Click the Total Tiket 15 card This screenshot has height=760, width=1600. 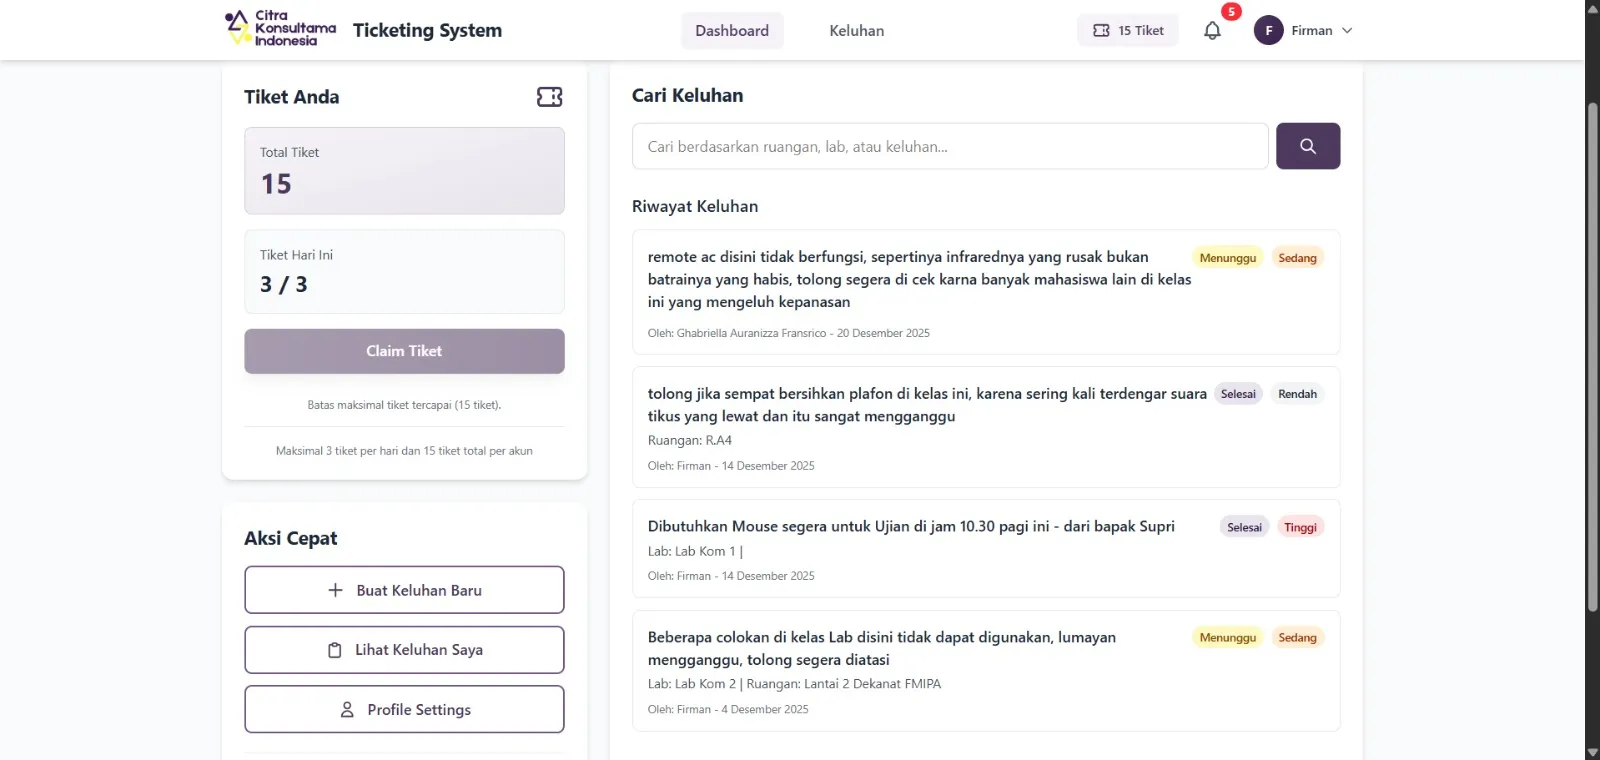[x=404, y=171]
